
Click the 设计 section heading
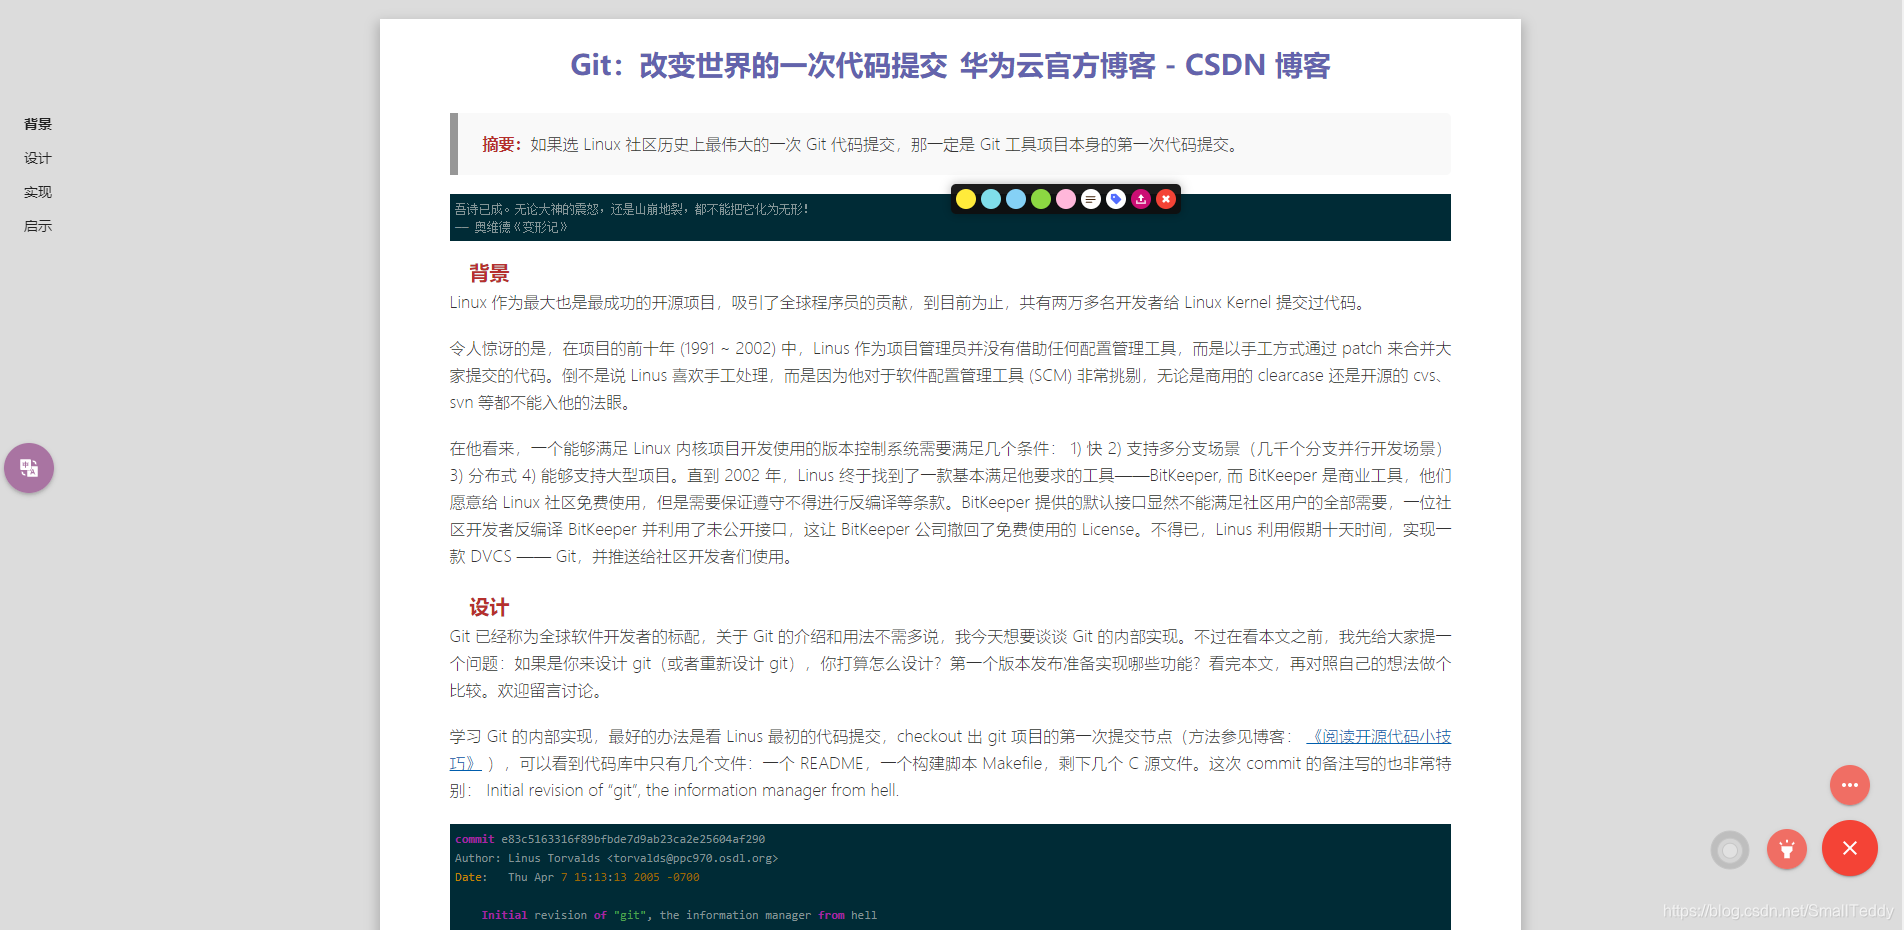489,607
